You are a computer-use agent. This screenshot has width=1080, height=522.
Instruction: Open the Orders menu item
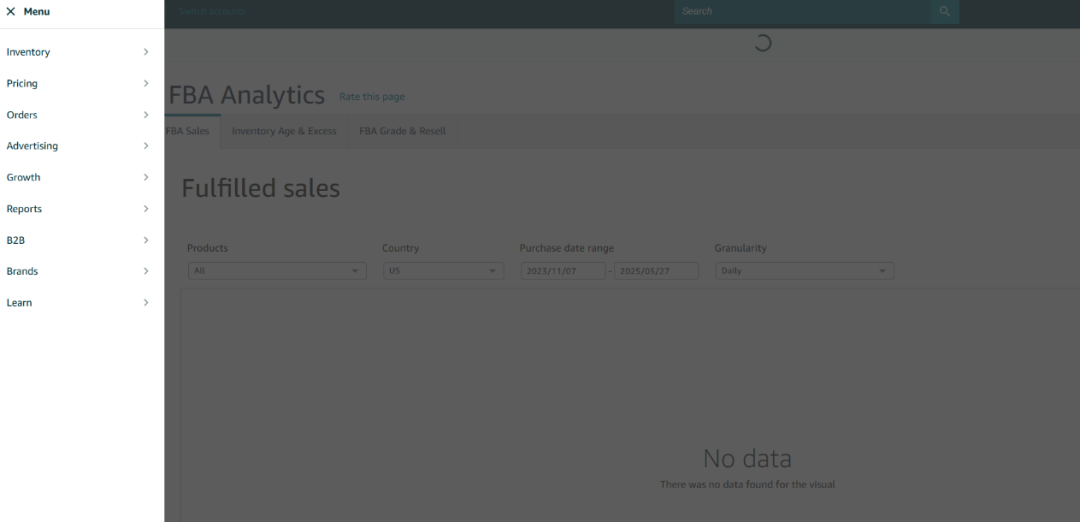coord(22,115)
